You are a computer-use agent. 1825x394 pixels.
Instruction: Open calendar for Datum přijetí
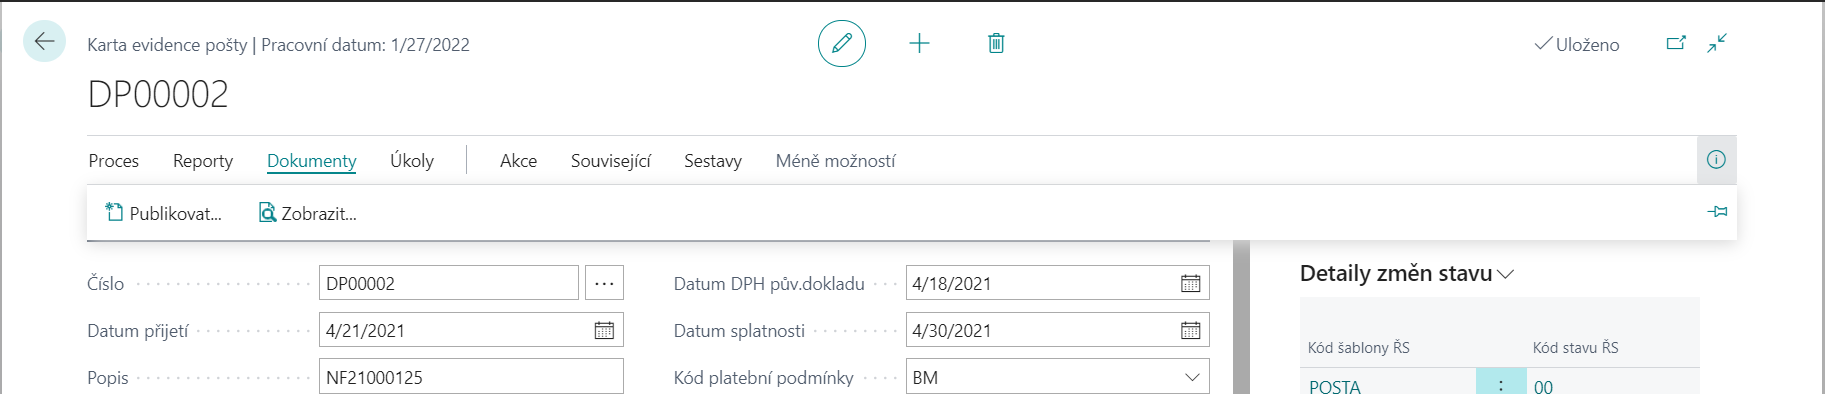pos(604,330)
